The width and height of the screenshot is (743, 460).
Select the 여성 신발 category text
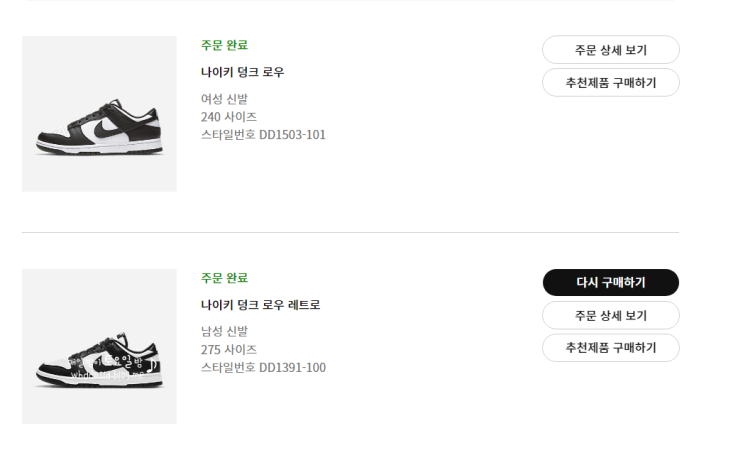(224, 98)
